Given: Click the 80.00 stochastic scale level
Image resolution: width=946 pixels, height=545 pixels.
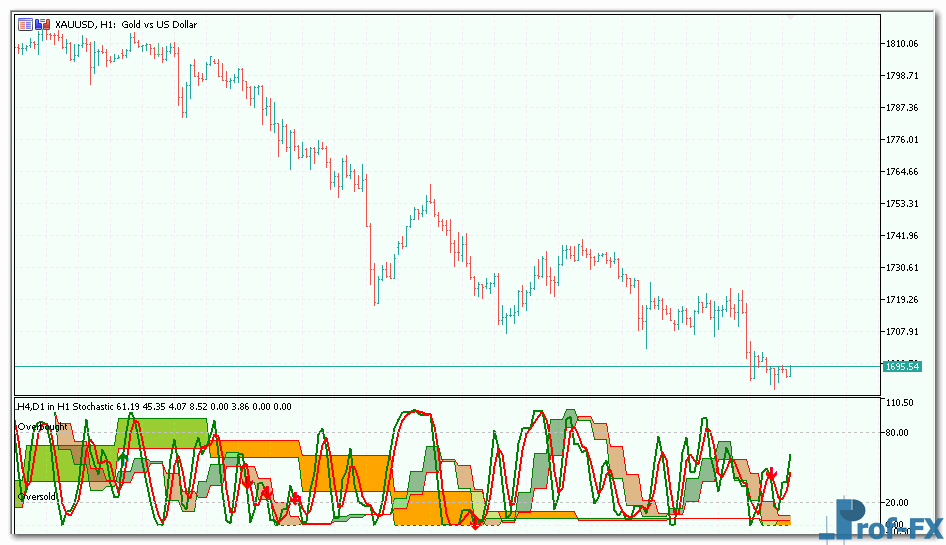Looking at the screenshot, I should click(x=900, y=433).
